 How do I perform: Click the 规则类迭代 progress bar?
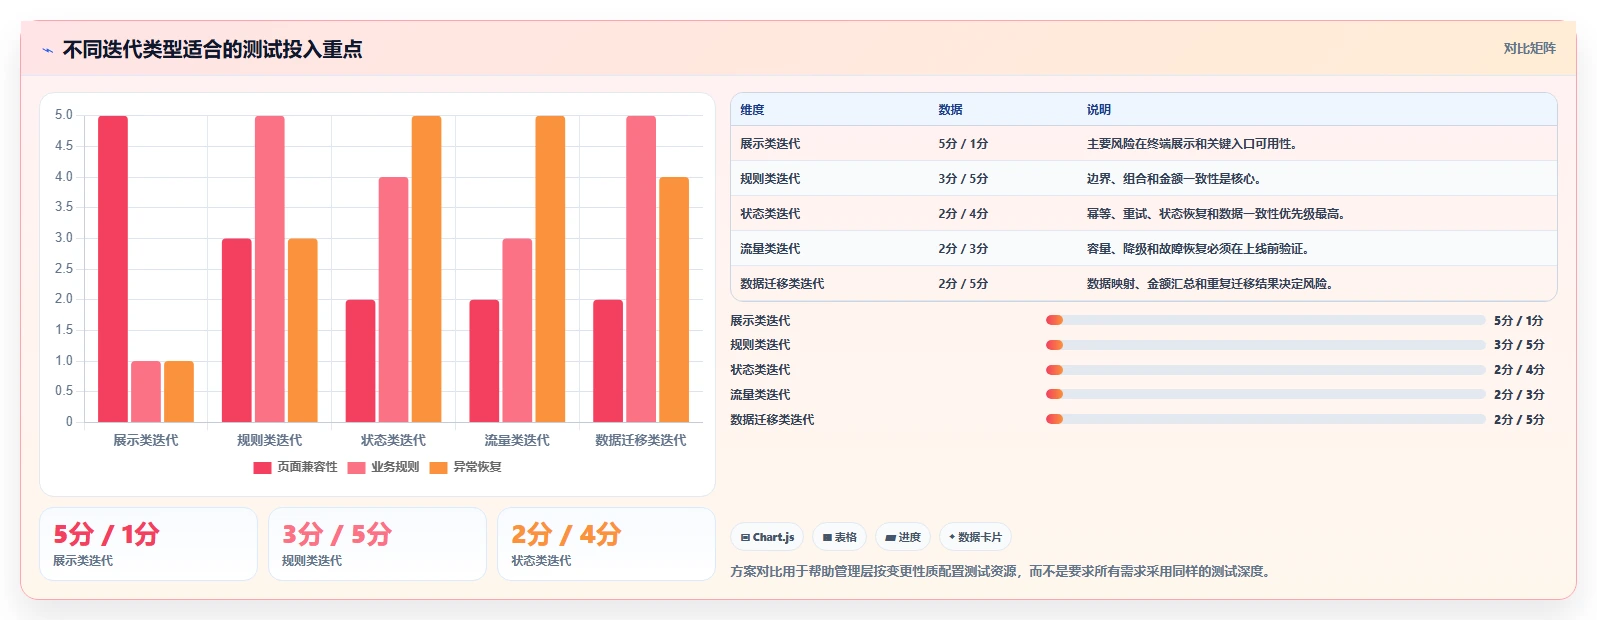[x=1265, y=345]
